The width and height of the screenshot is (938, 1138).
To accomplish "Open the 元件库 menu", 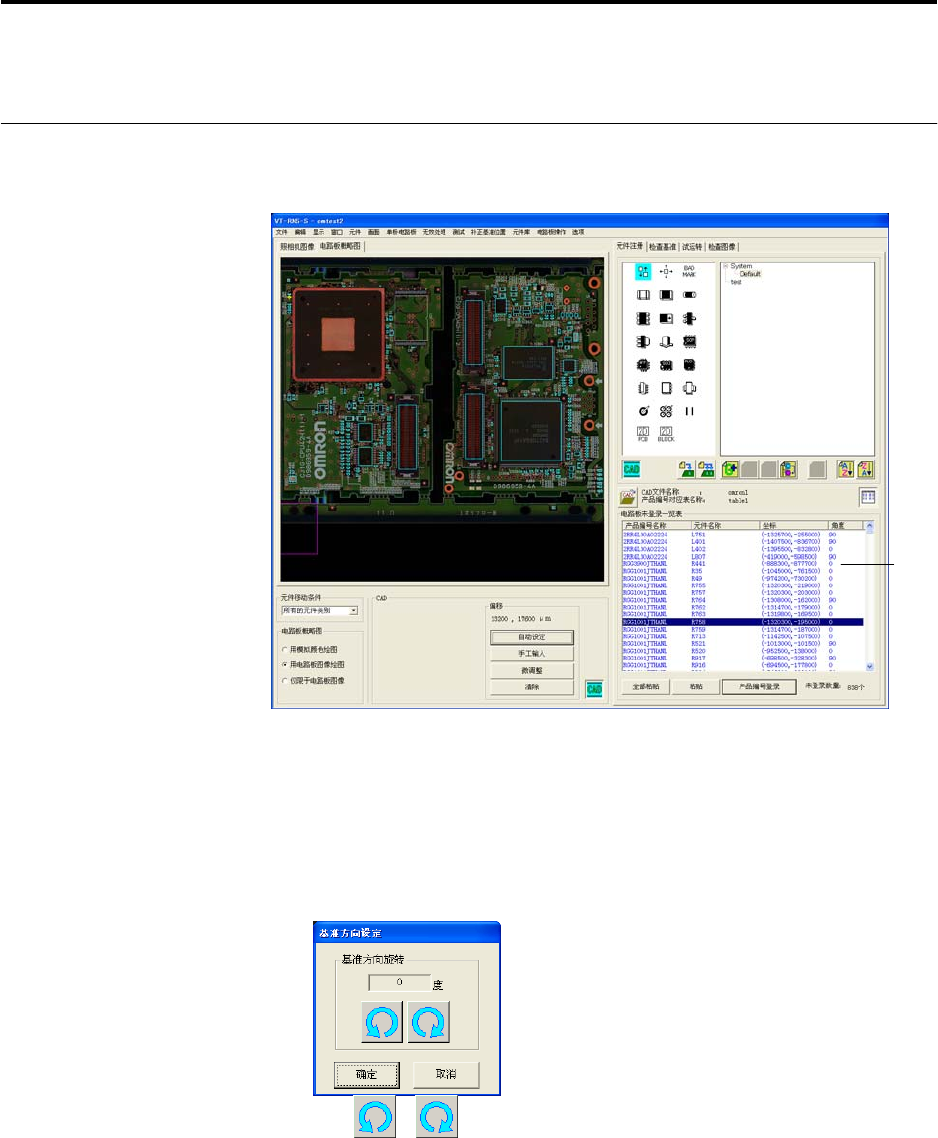I will (x=520, y=231).
